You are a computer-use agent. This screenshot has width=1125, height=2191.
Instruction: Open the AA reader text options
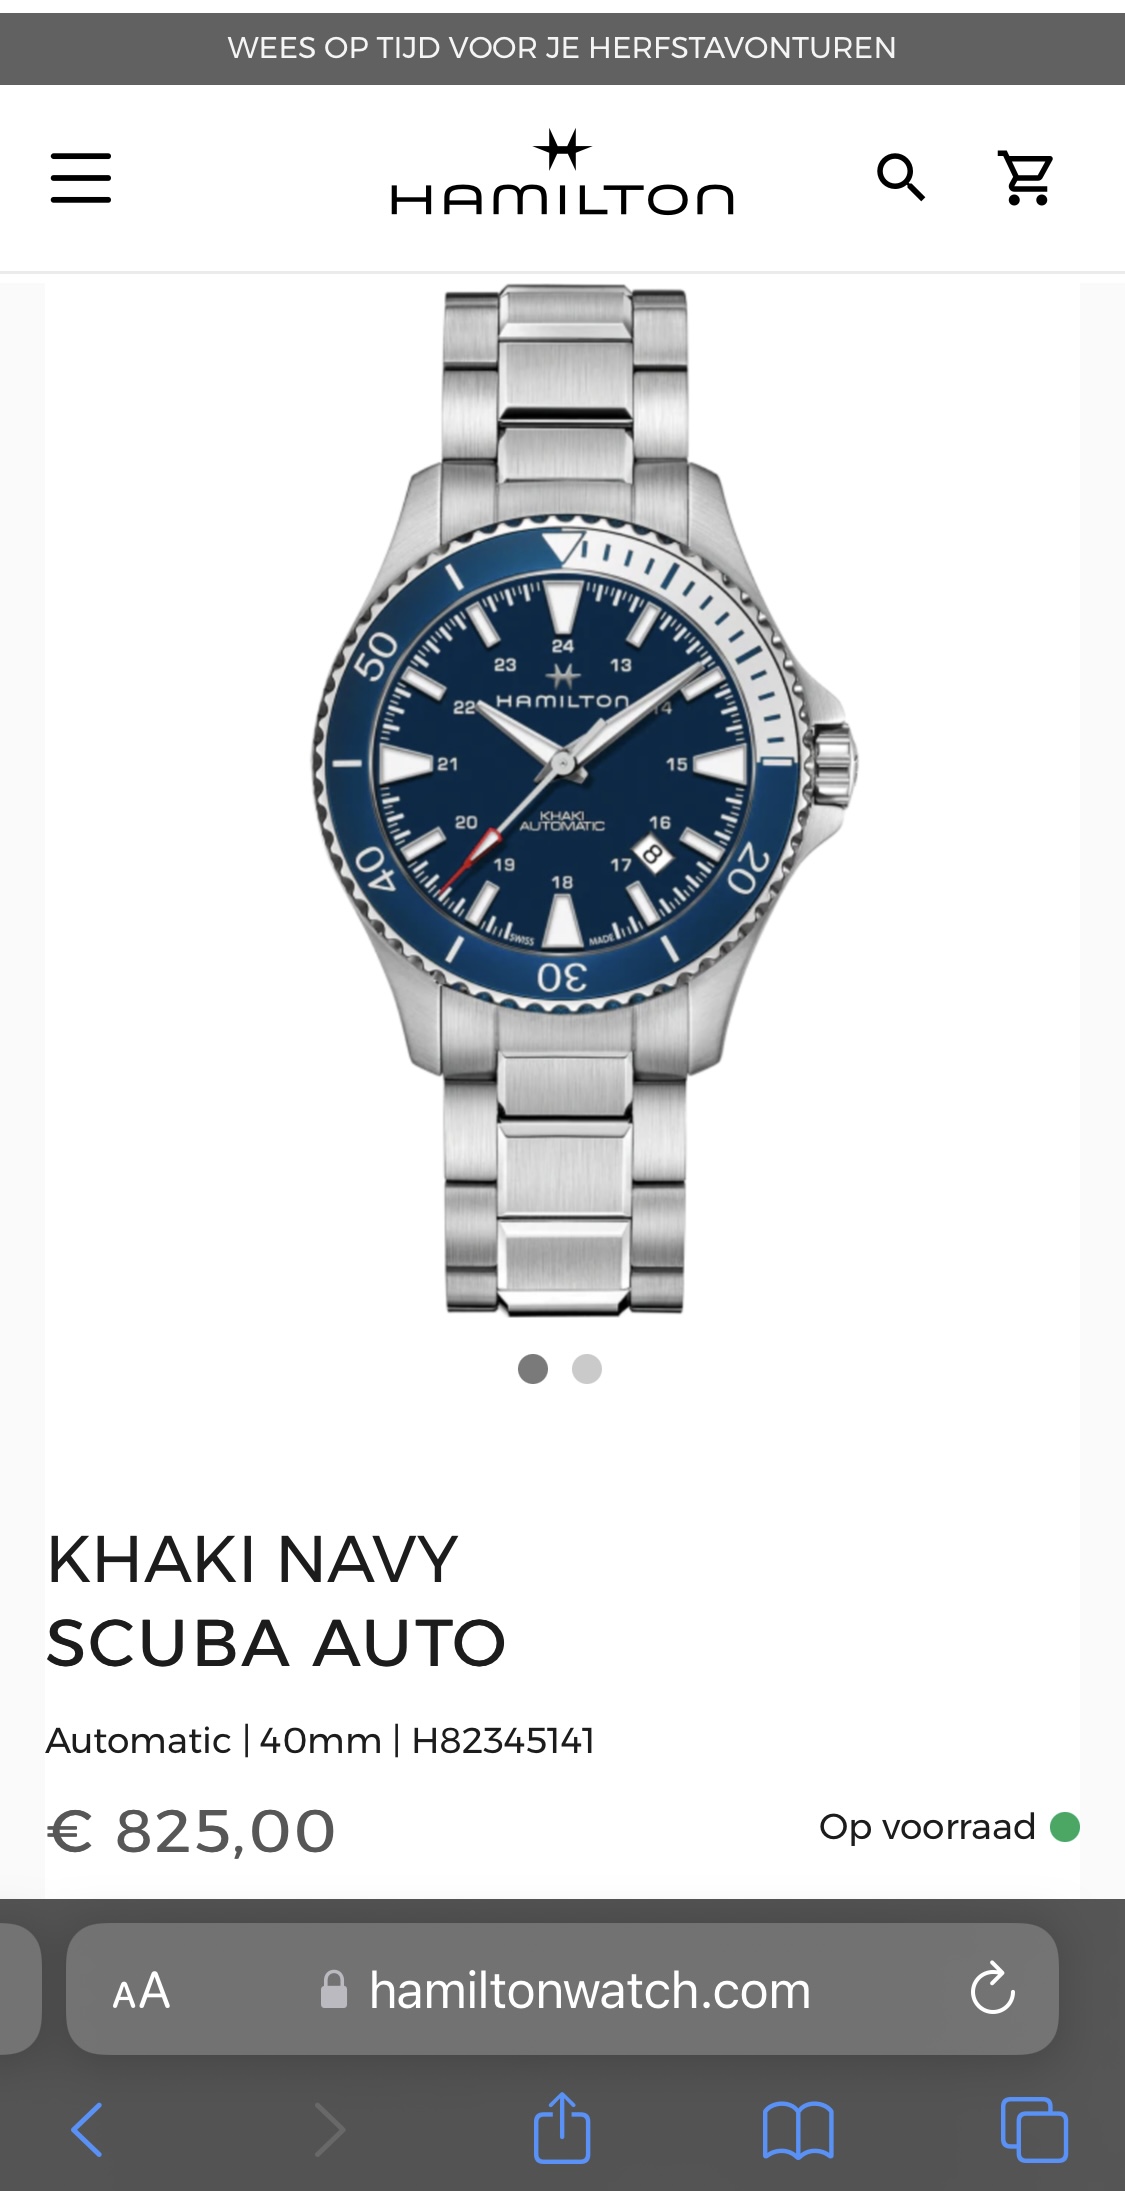point(141,1991)
